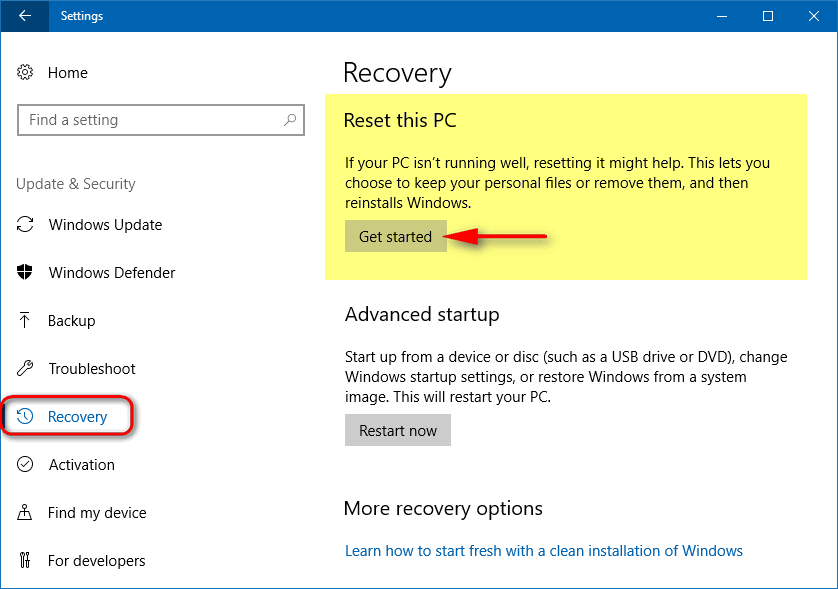
Task: Click the Recovery clock icon
Action: (x=25, y=416)
